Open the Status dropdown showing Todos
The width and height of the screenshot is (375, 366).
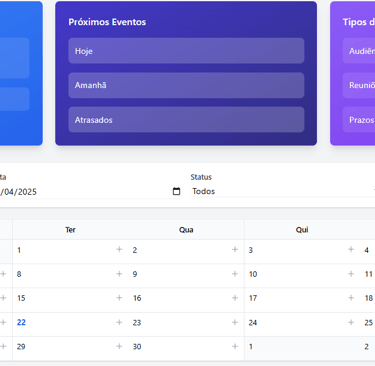click(283, 191)
